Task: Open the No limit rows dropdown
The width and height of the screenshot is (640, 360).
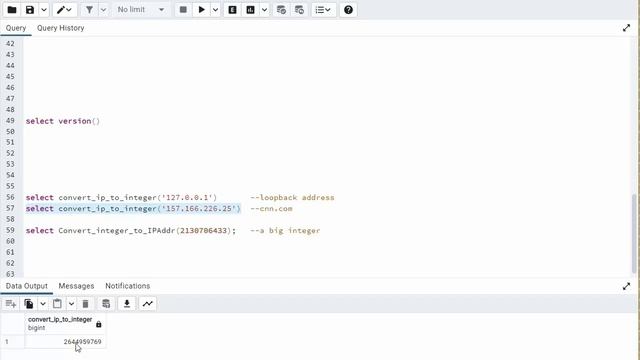Action: coord(141,10)
